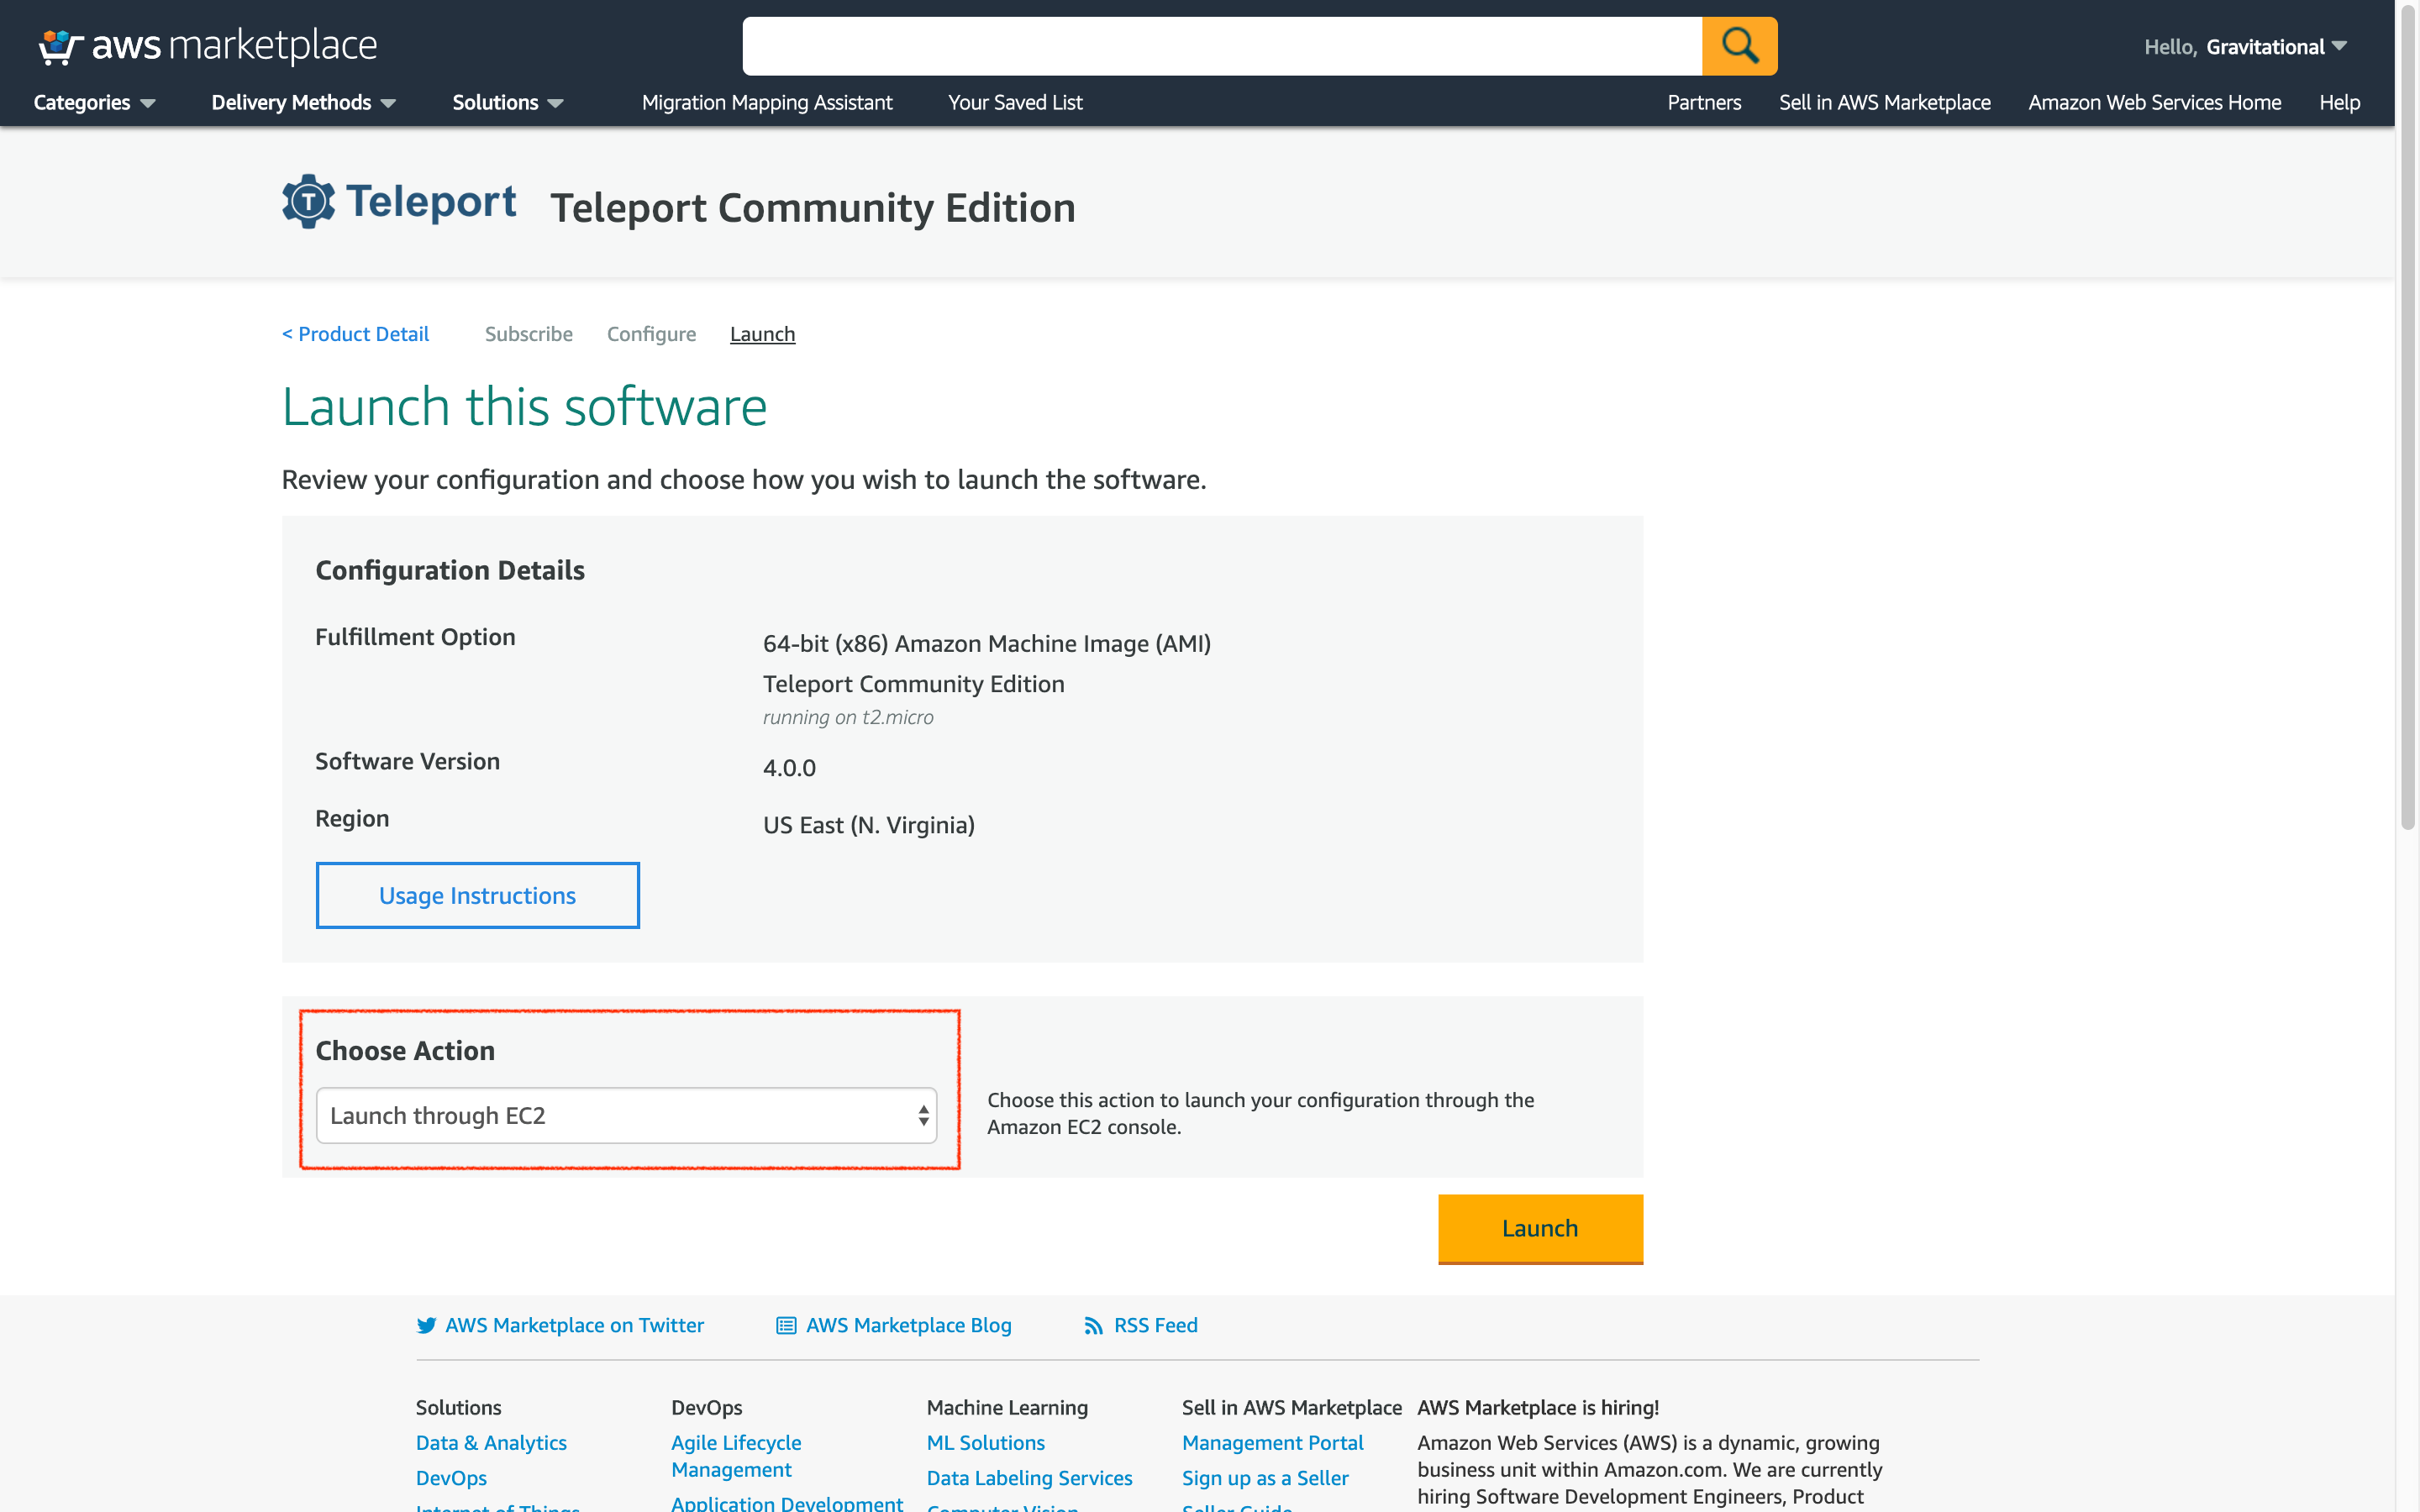Go to Migration Mapping Assistant
This screenshot has height=1512, width=2420.
pyautogui.click(x=767, y=102)
